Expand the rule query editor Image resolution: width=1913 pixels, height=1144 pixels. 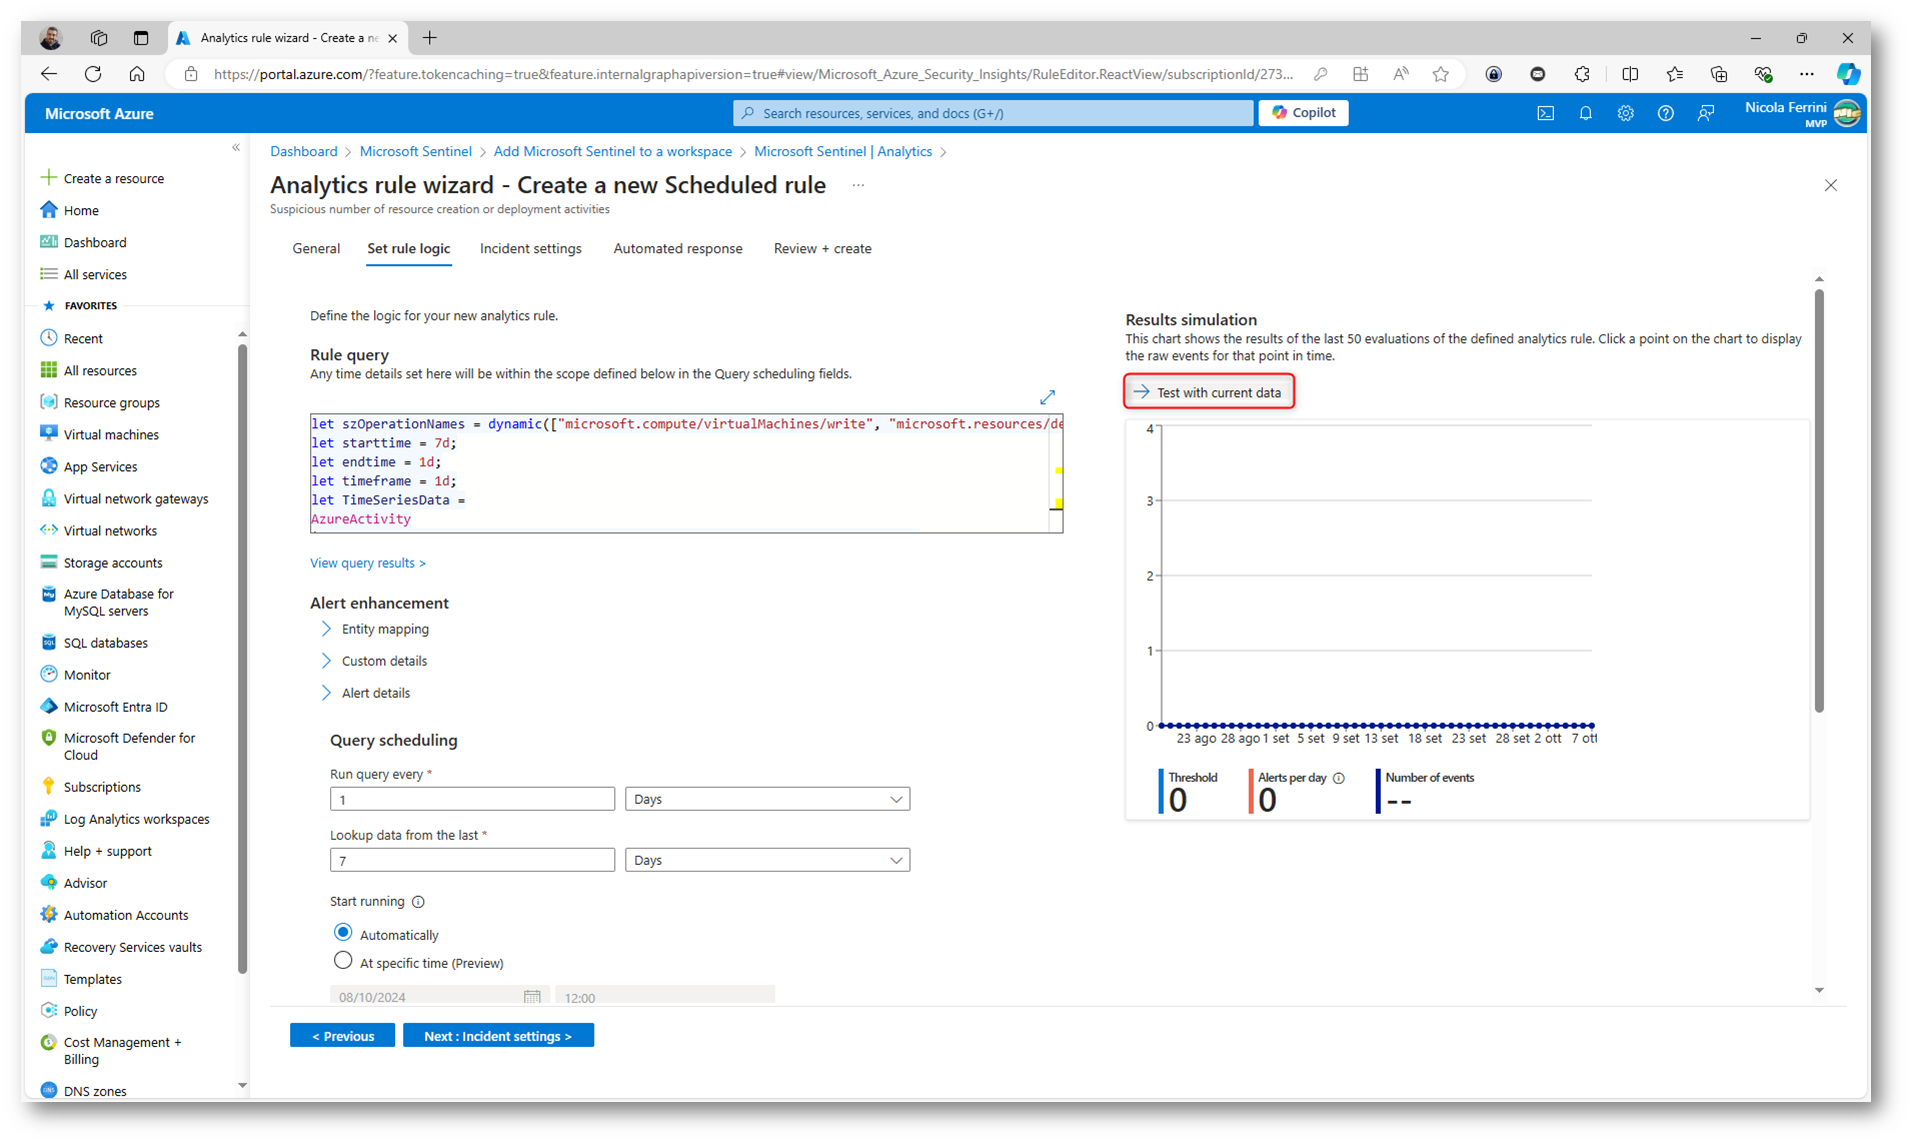(1047, 397)
